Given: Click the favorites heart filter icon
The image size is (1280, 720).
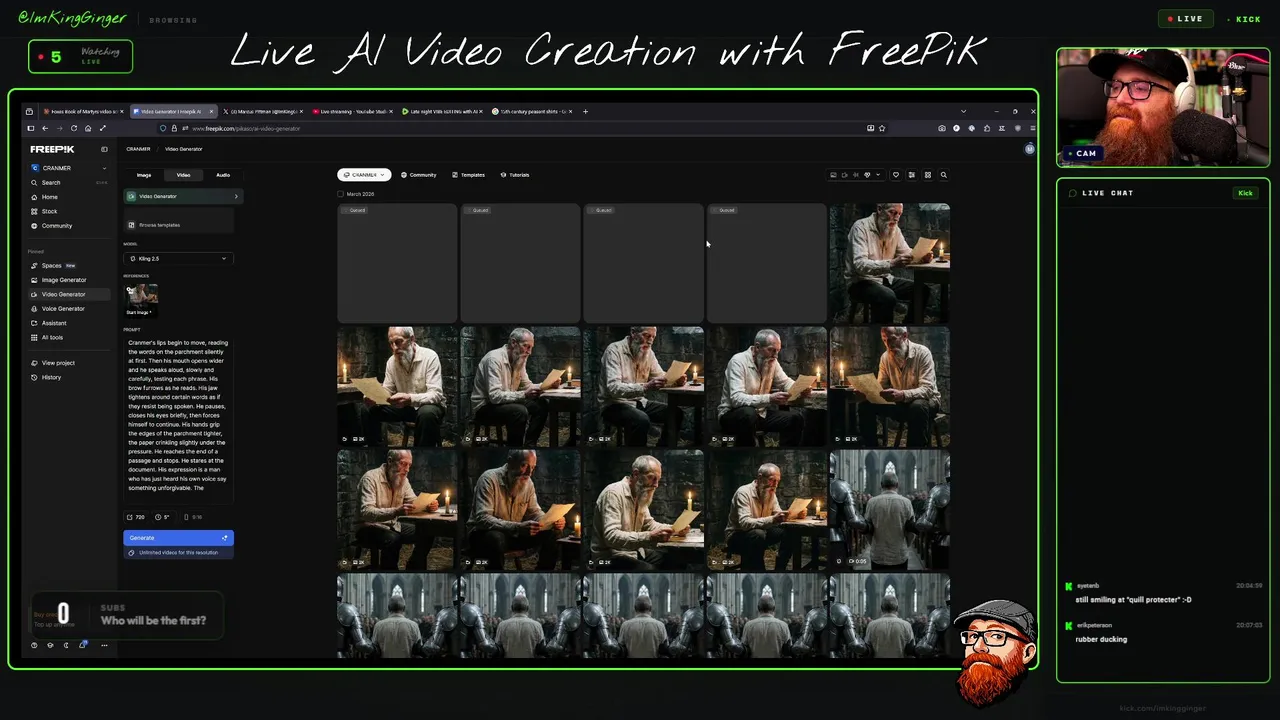Looking at the screenshot, I should pyautogui.click(x=896, y=175).
